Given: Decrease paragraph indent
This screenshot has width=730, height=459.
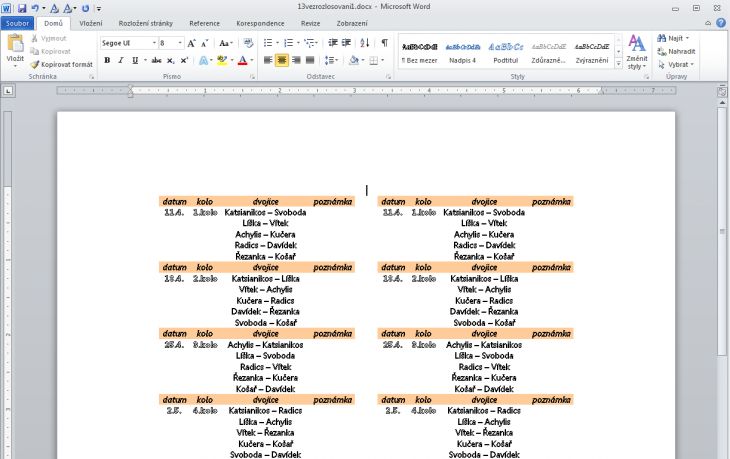Looking at the screenshot, I should click(333, 43).
